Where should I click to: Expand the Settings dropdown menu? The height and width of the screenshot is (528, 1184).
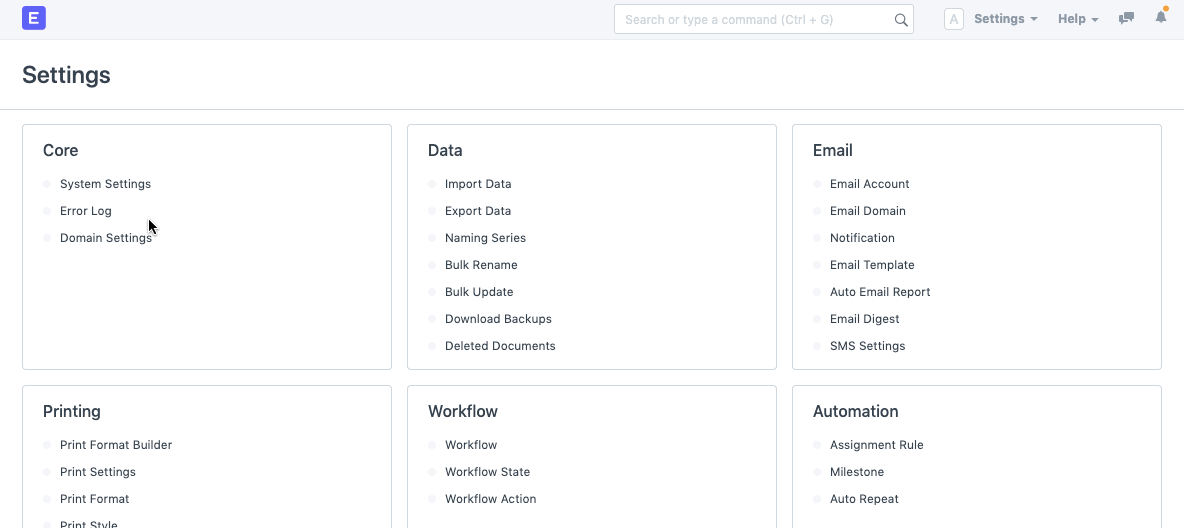(1005, 19)
